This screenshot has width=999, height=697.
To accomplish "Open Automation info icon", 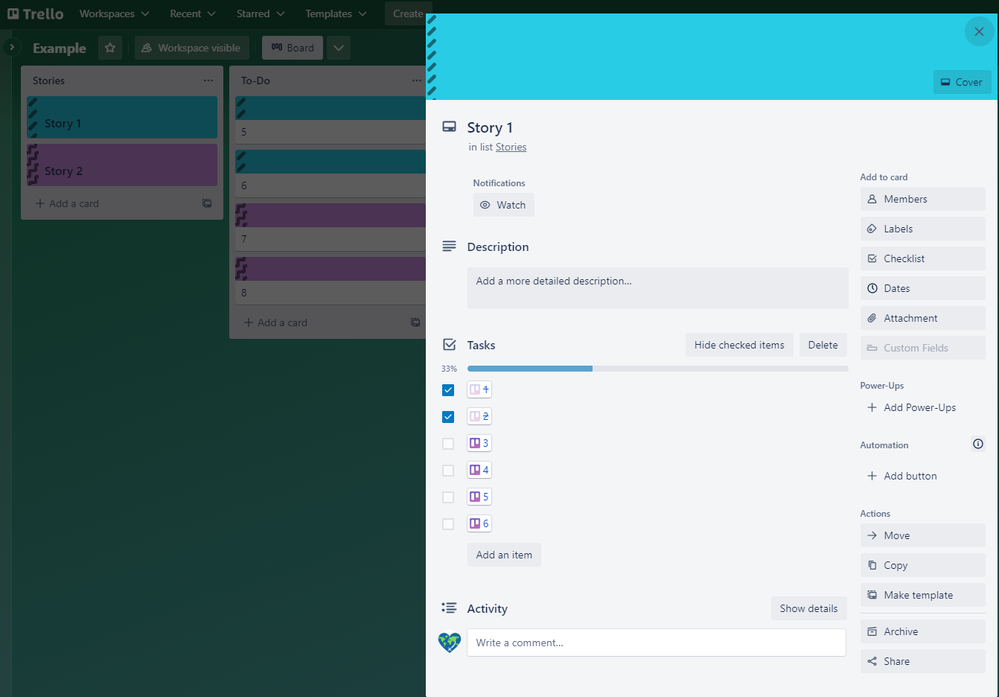I will [x=978, y=444].
